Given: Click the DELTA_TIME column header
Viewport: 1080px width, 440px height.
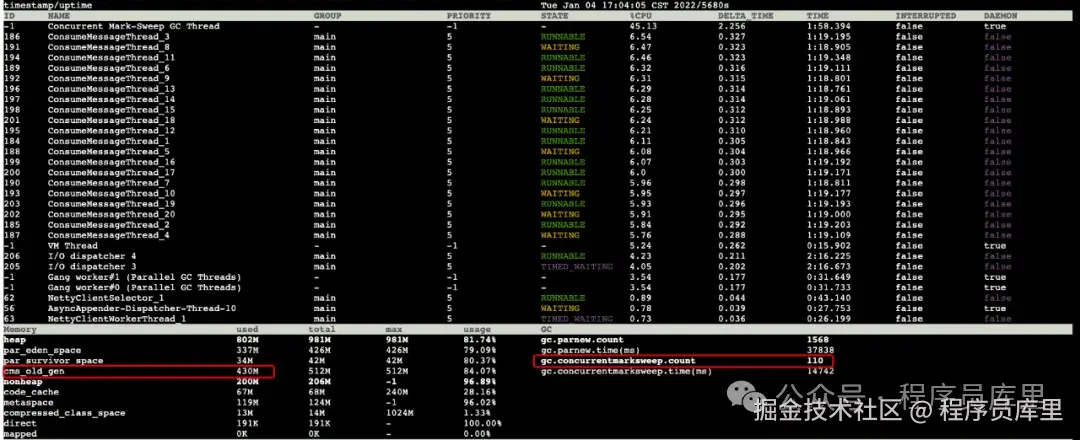Looking at the screenshot, I should pos(745,15).
